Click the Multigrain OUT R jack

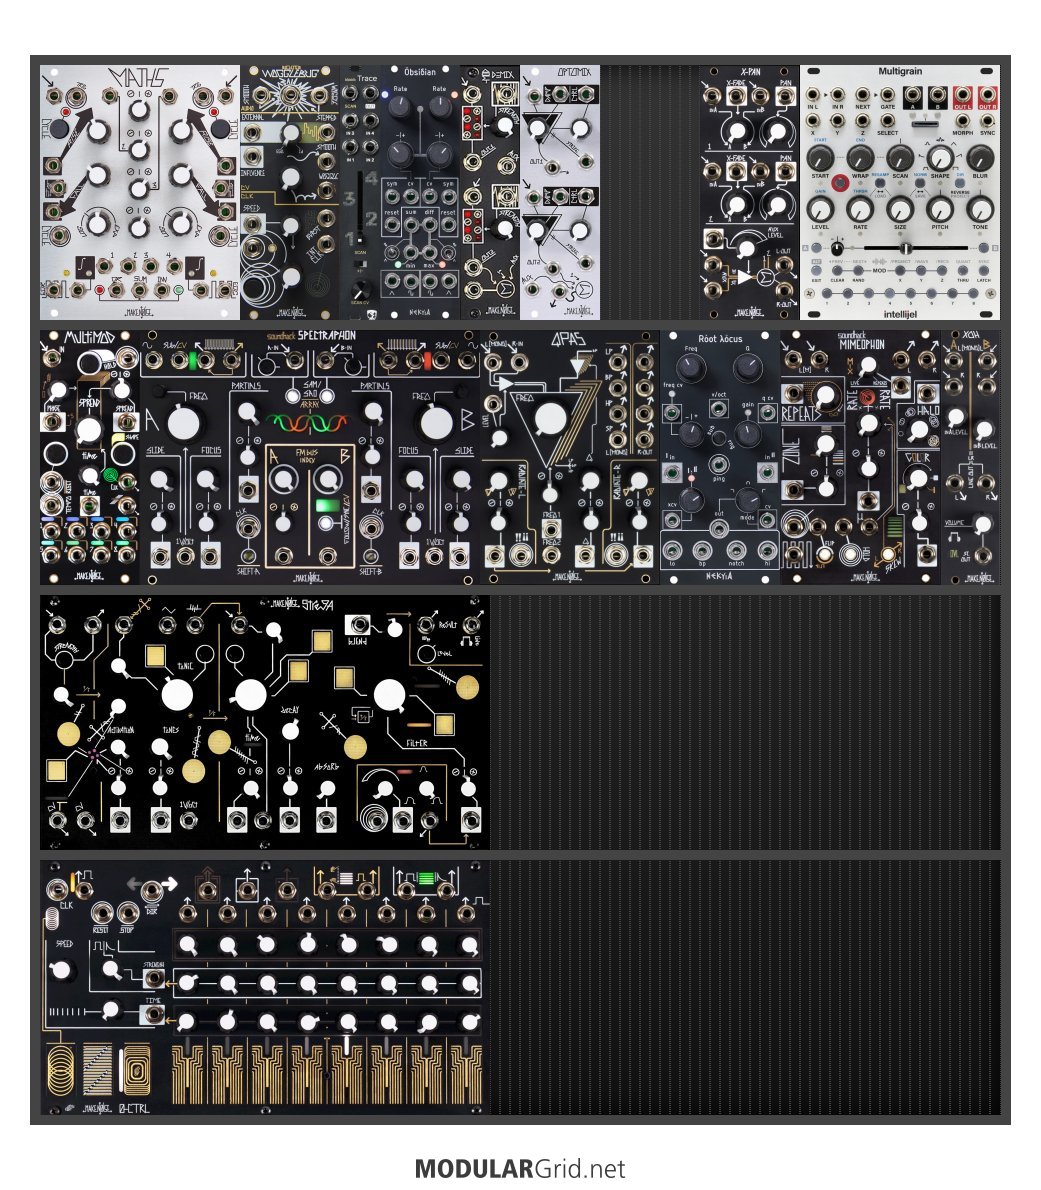click(x=987, y=96)
